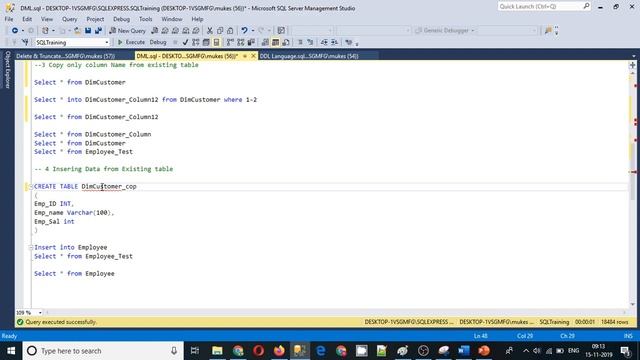The width and height of the screenshot is (640, 360).
Task: Open the Help menu
Action: (197, 19)
